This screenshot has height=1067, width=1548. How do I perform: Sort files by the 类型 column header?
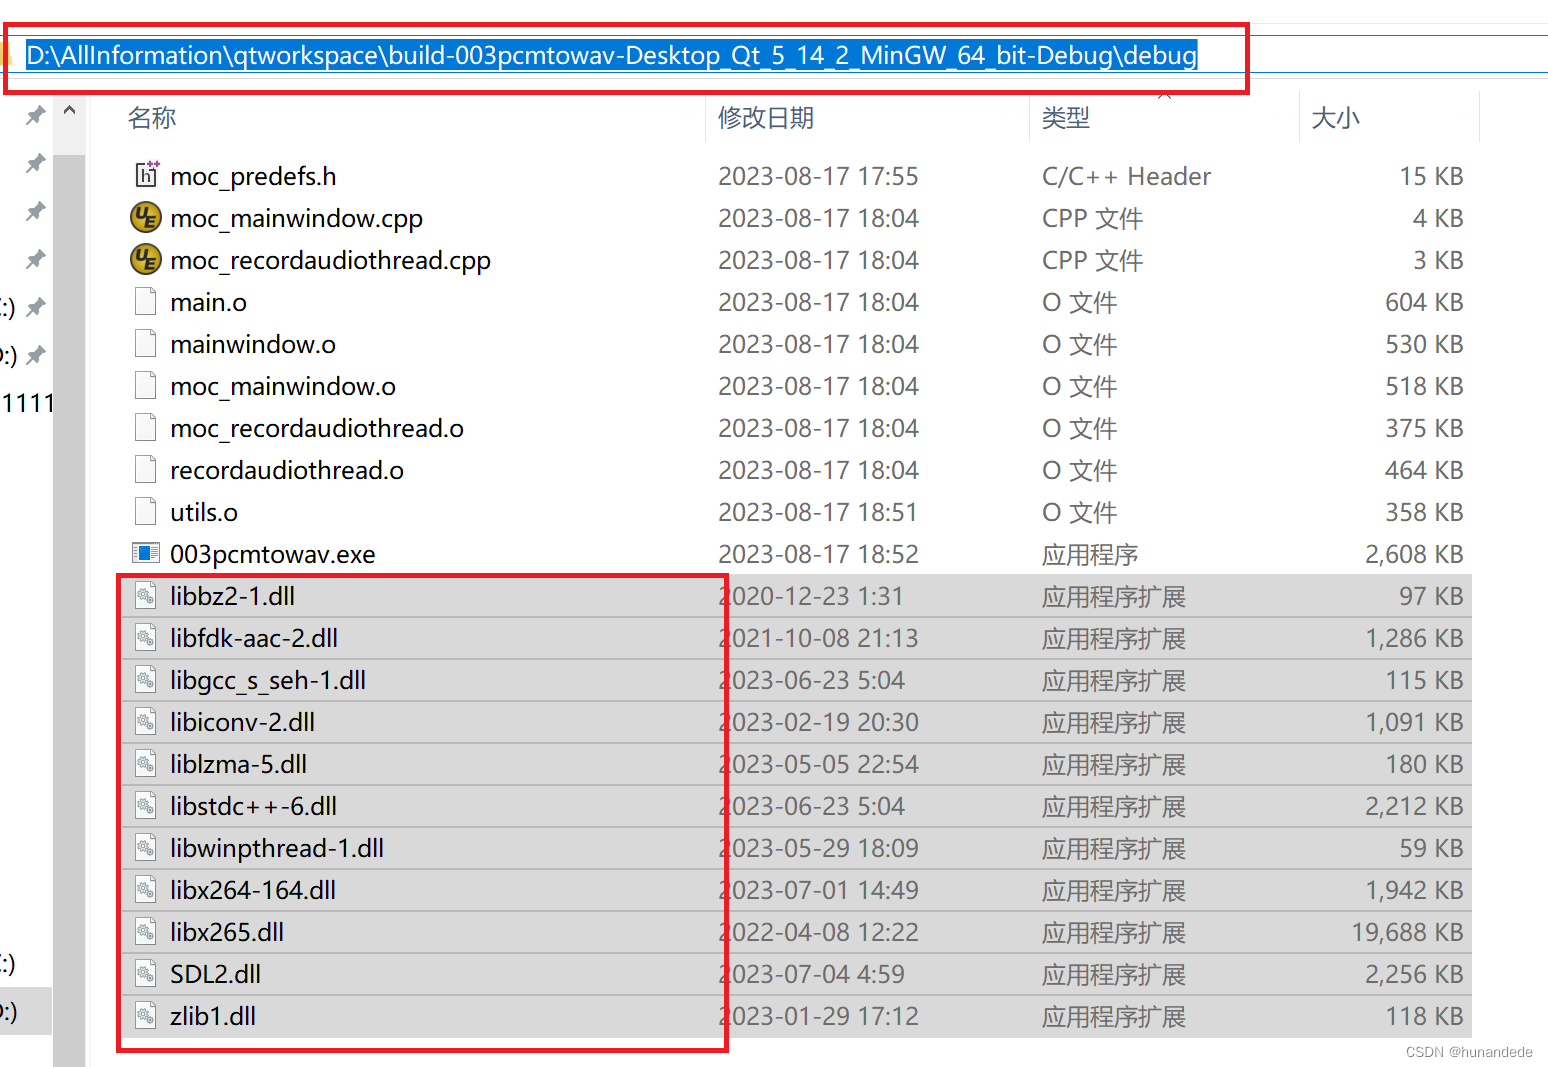pyautogui.click(x=1066, y=118)
